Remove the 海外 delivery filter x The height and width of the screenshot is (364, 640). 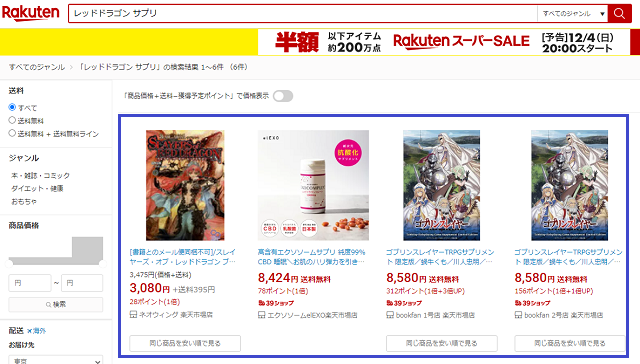(x=29, y=331)
